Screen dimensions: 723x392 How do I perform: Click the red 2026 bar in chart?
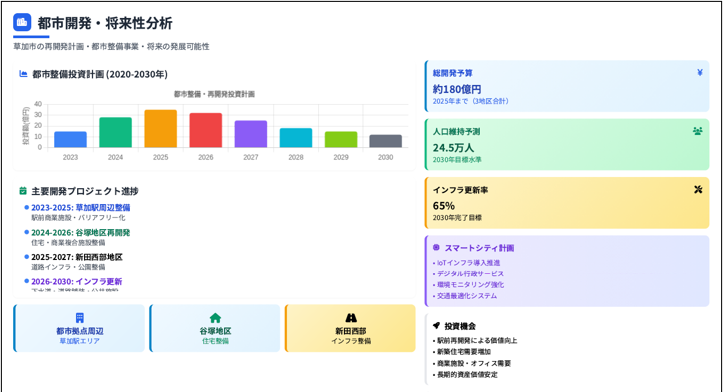(206, 131)
